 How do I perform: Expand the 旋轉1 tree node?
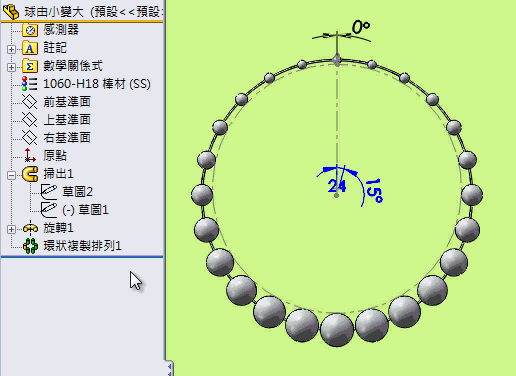pos(11,229)
